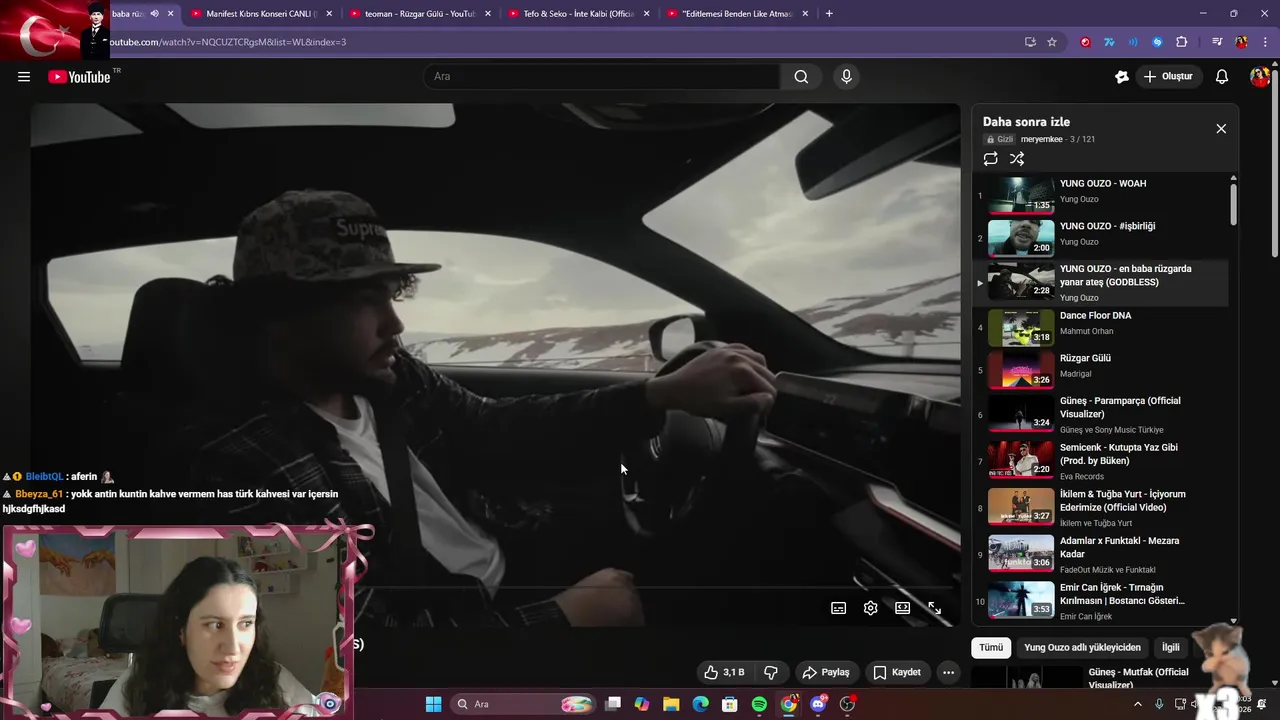Toggle playlist shuffle
The image size is (1280, 720).
[x=1017, y=159]
